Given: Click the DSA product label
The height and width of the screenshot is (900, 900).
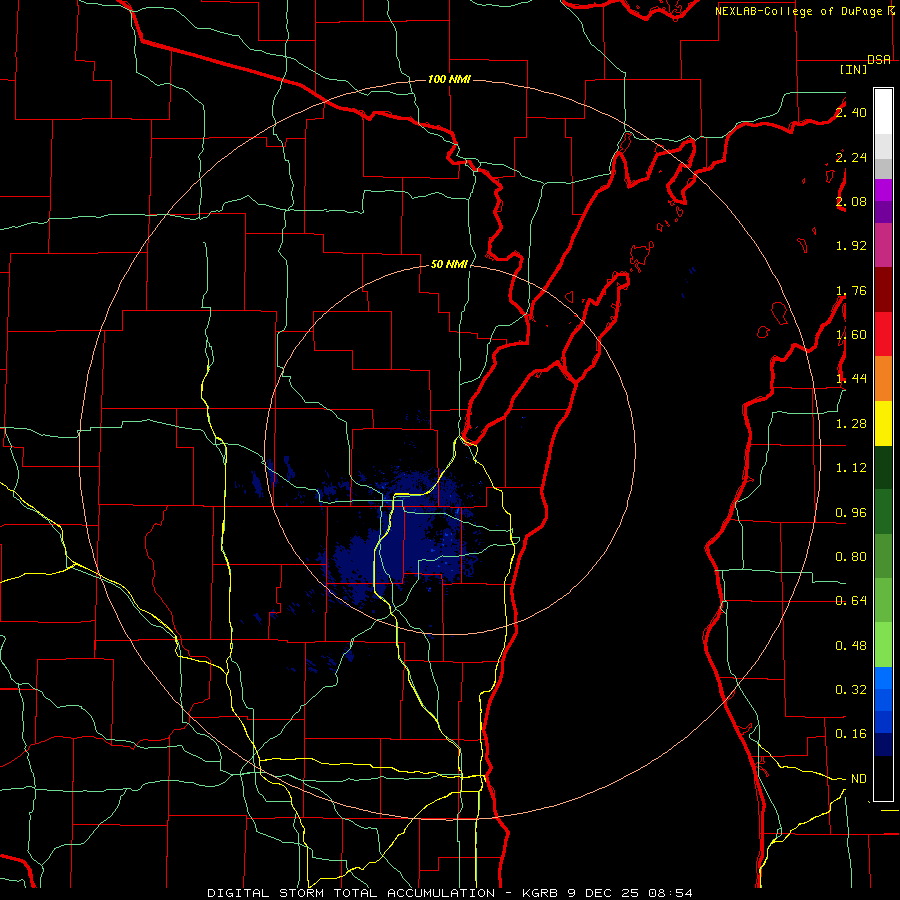Looking at the screenshot, I should (x=879, y=60).
